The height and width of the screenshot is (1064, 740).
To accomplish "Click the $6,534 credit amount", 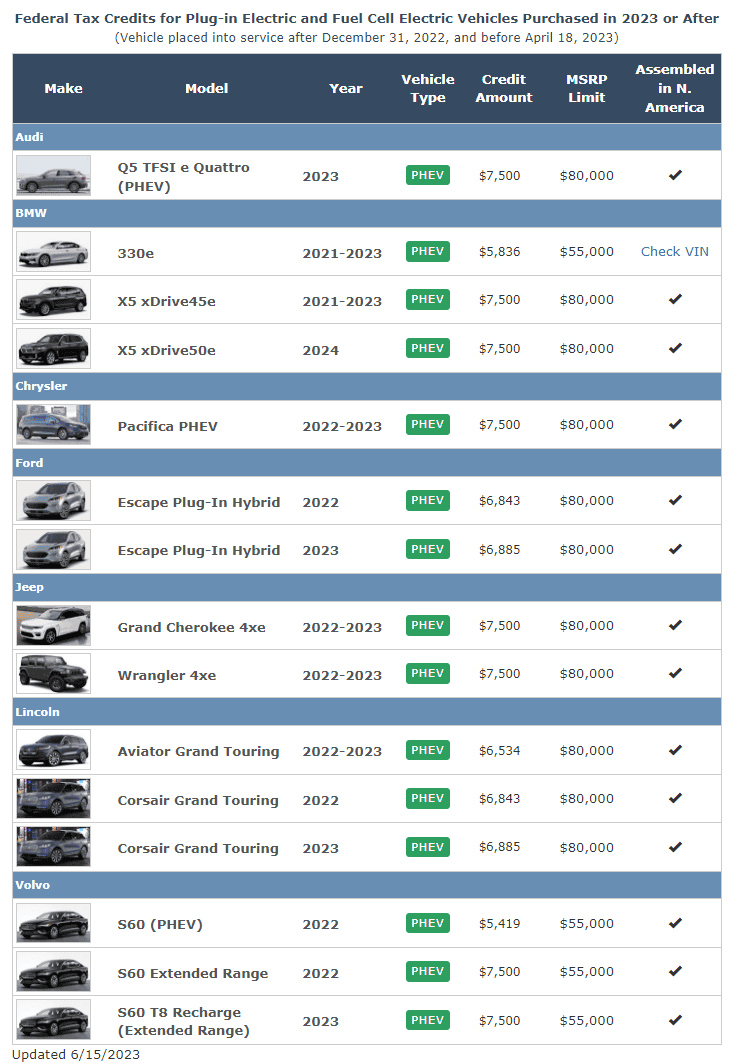I will (x=499, y=750).
